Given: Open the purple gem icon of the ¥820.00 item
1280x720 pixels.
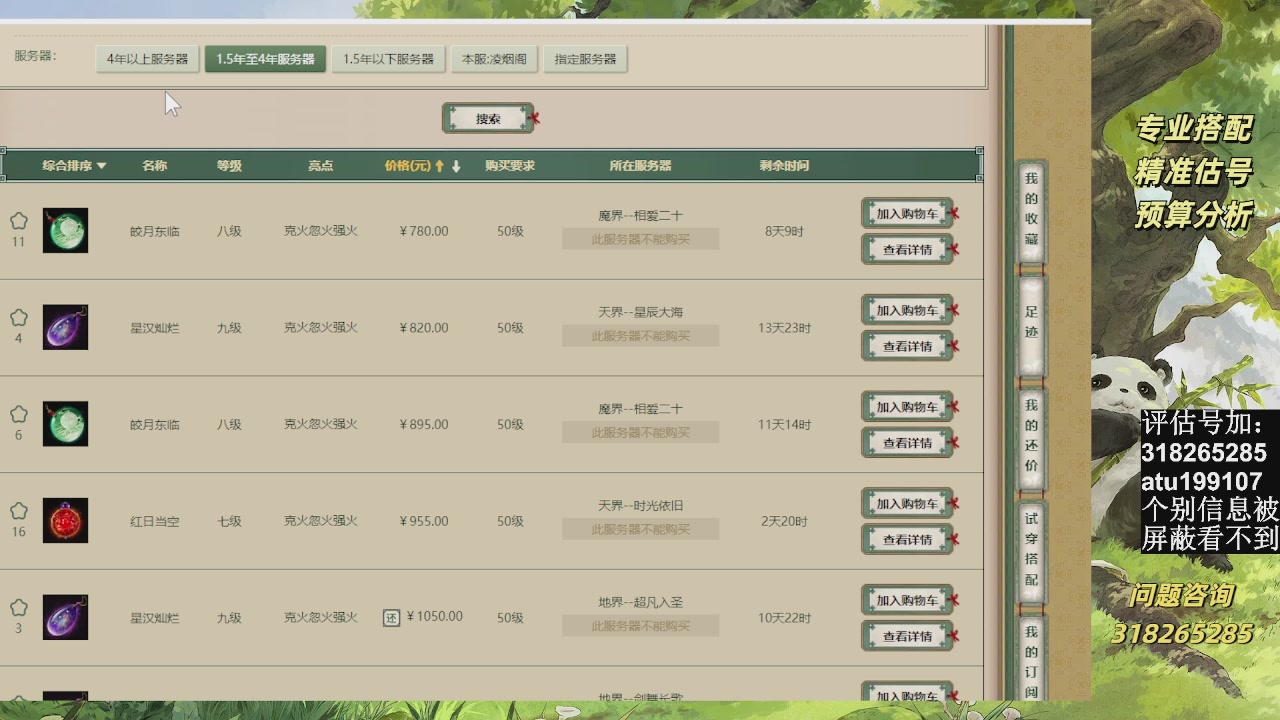Looking at the screenshot, I should pyautogui.click(x=65, y=327).
